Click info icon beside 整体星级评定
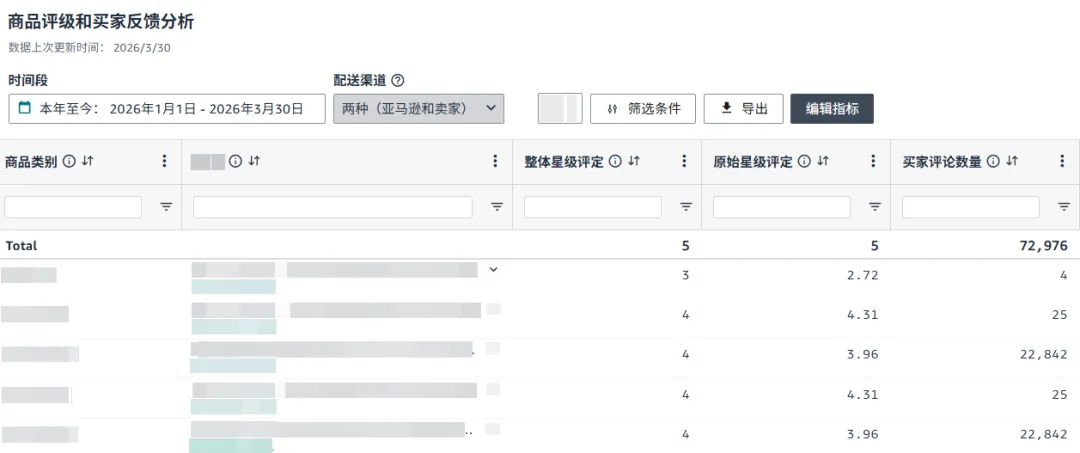Image resolution: width=1080 pixels, height=453 pixels. [x=615, y=161]
